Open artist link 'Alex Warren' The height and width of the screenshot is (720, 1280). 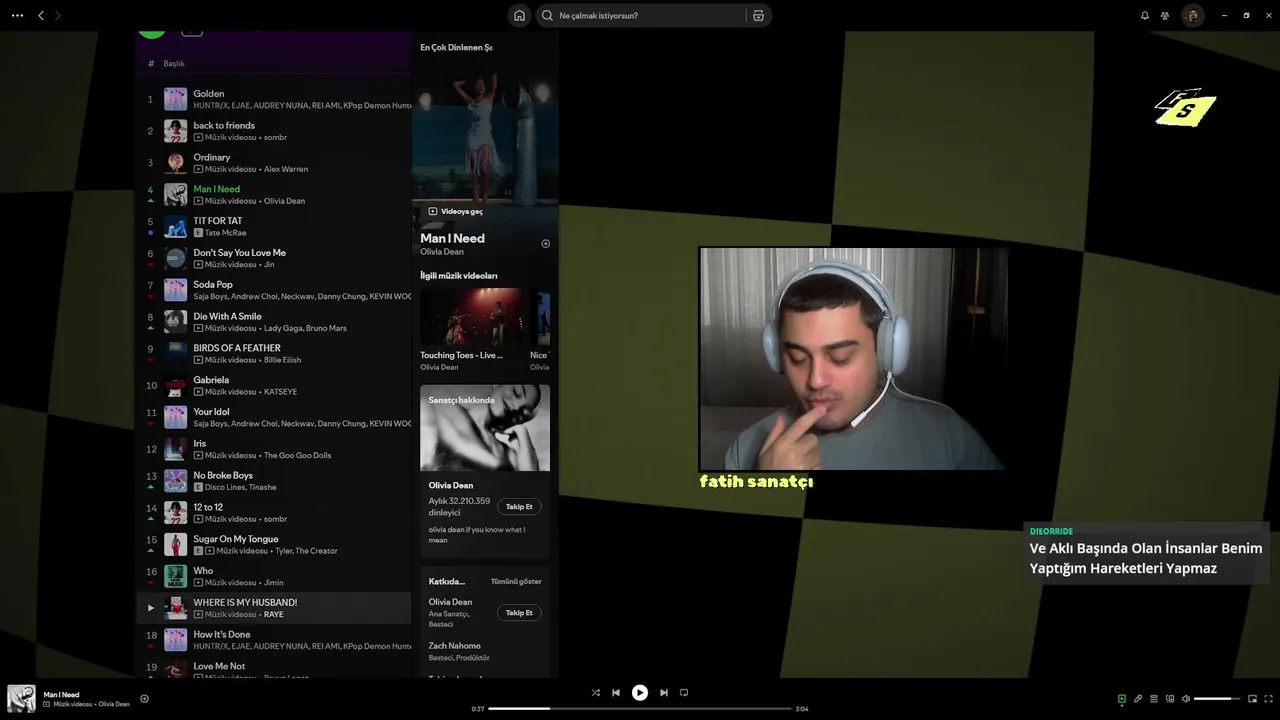286,169
